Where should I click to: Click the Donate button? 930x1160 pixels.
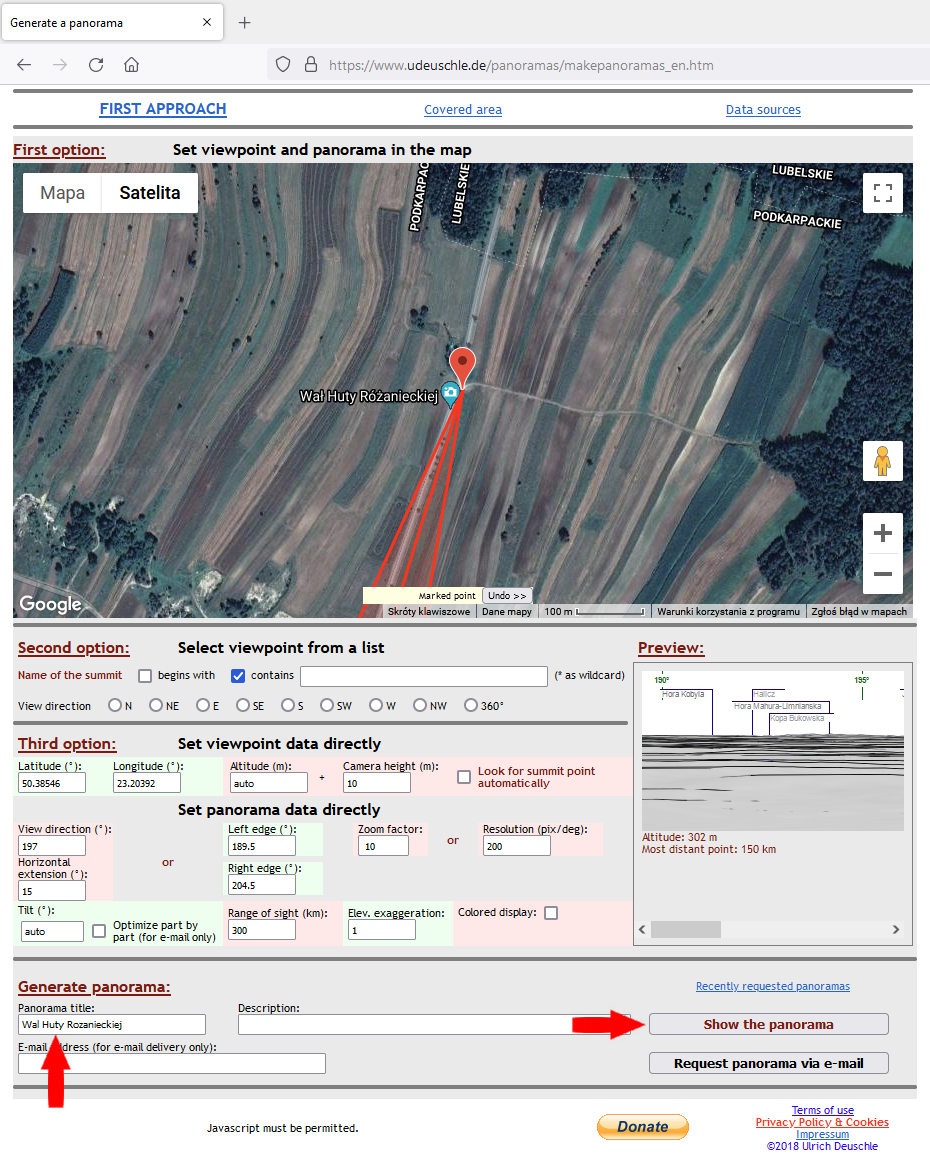(642, 1127)
